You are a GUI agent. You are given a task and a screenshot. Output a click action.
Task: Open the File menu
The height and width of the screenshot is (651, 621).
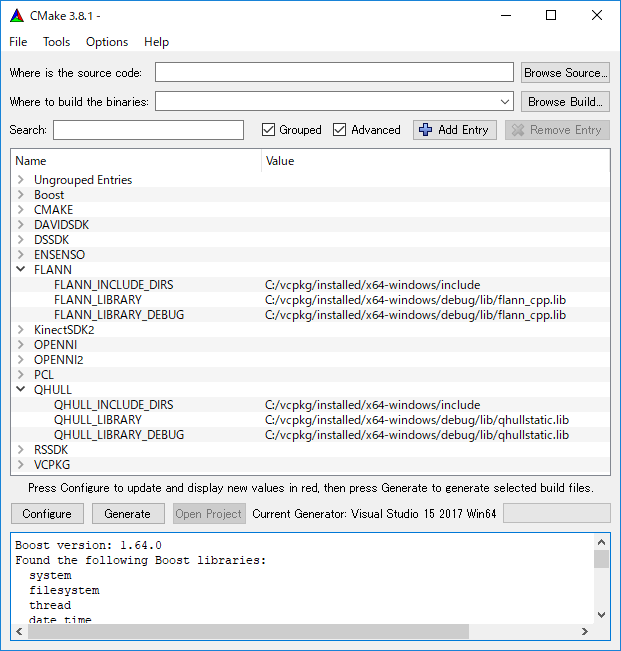[18, 42]
